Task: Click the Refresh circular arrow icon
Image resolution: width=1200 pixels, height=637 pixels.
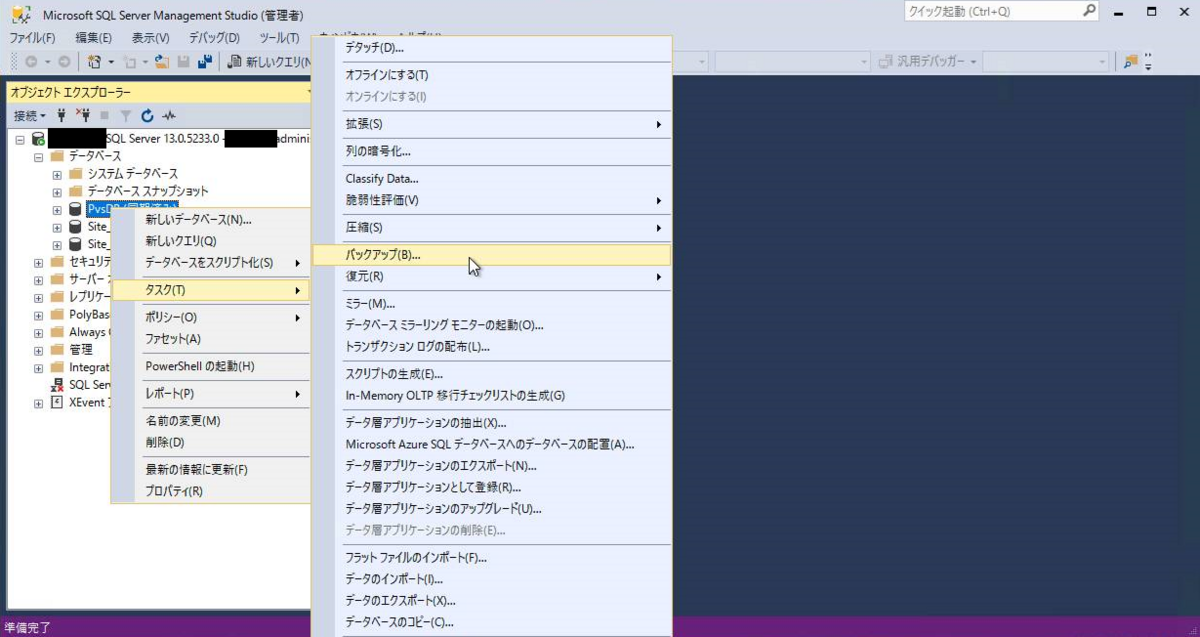Action: (x=147, y=115)
